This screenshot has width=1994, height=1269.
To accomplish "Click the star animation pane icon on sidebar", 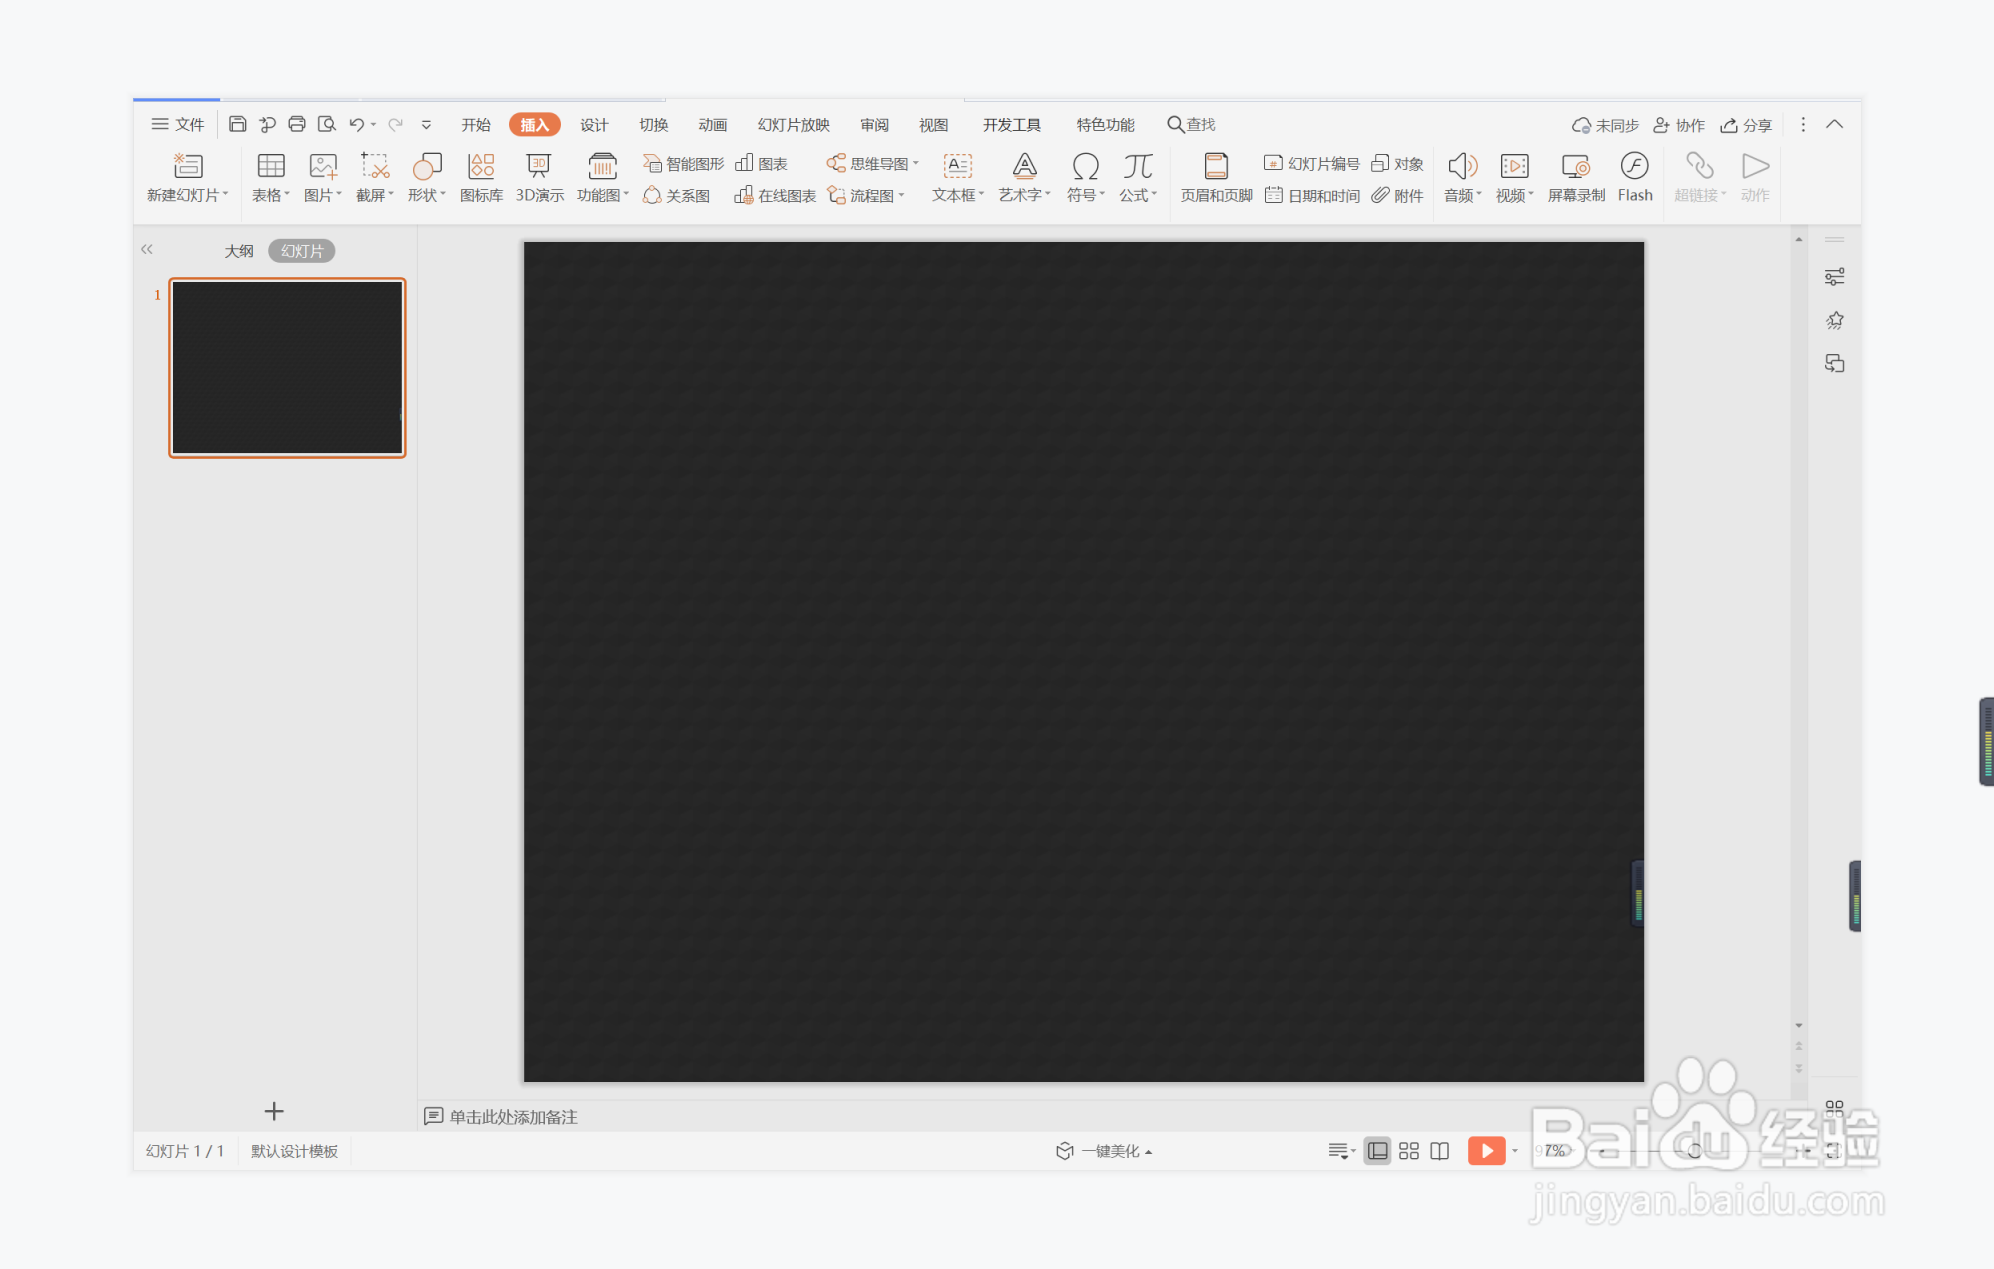I will pyautogui.click(x=1834, y=320).
